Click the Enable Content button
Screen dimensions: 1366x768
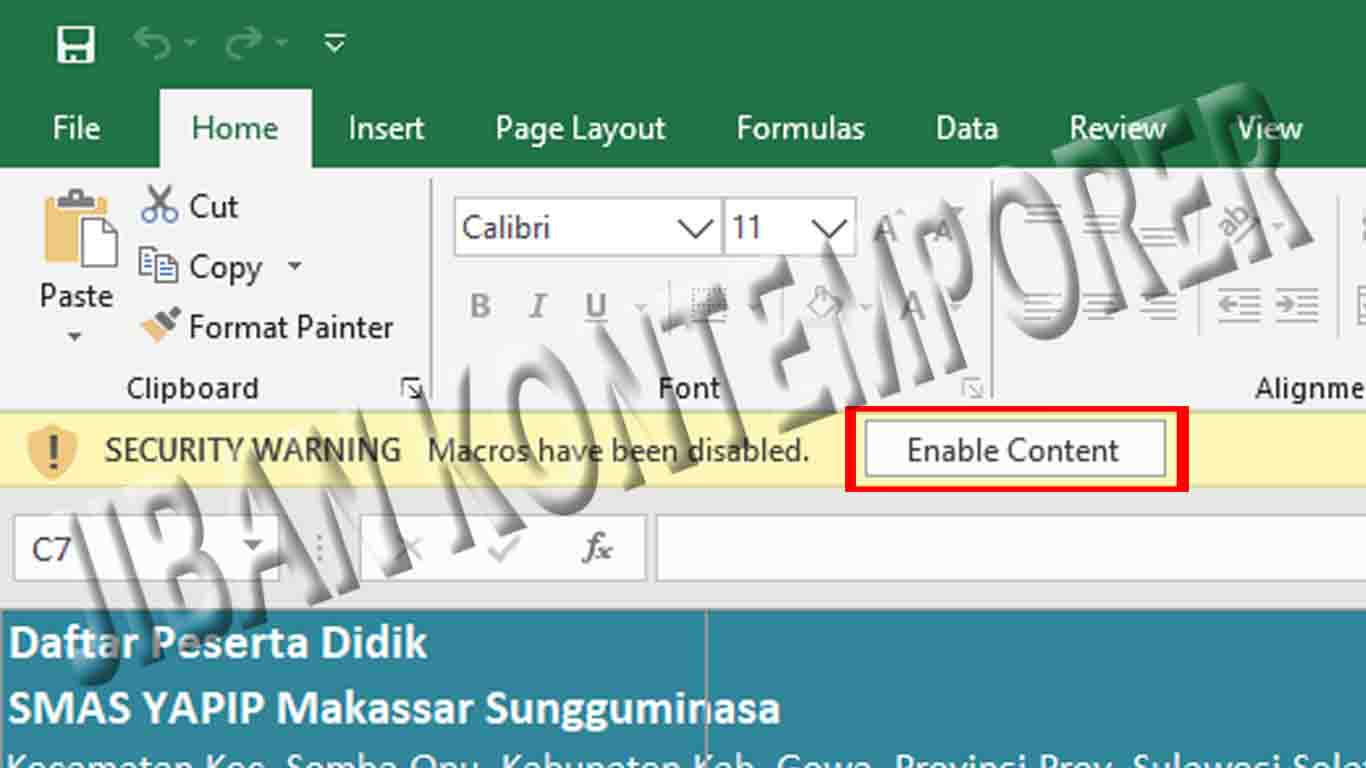1013,450
